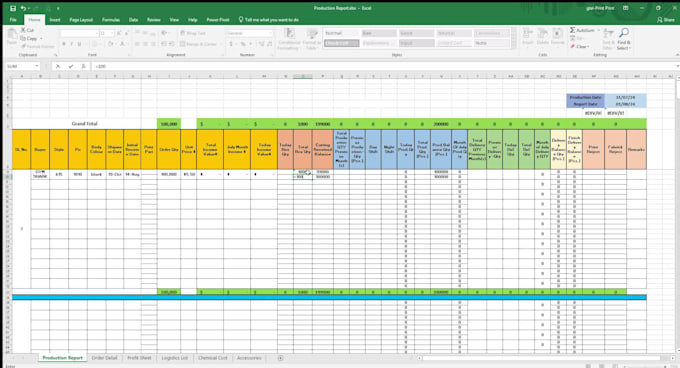The image size is (680, 368).
Task: Switch to the Insert ribbon tab
Action: click(55, 20)
